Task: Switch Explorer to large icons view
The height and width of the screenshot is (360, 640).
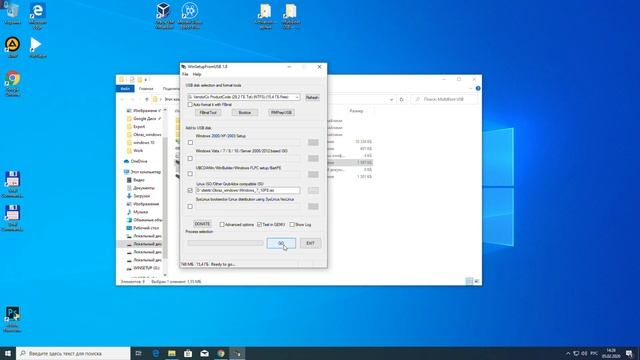Action: (476, 281)
